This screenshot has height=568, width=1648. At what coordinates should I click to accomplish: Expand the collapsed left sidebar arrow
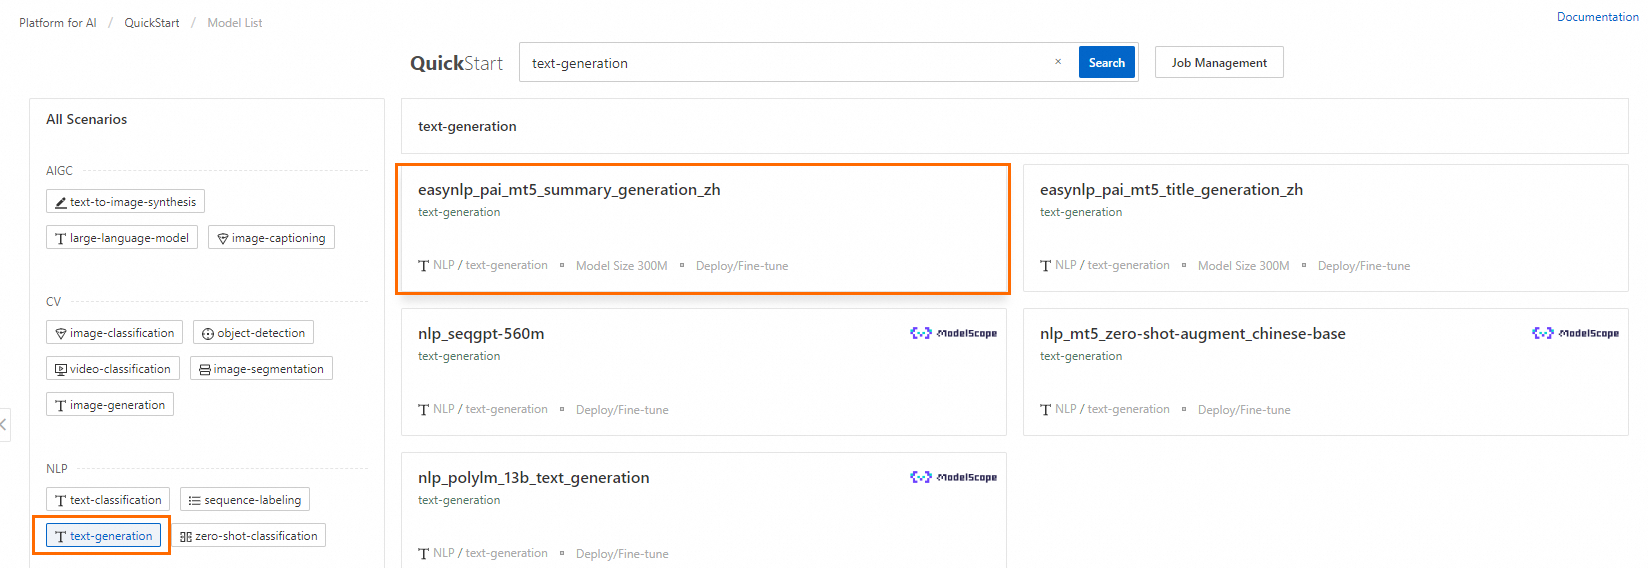(4, 424)
